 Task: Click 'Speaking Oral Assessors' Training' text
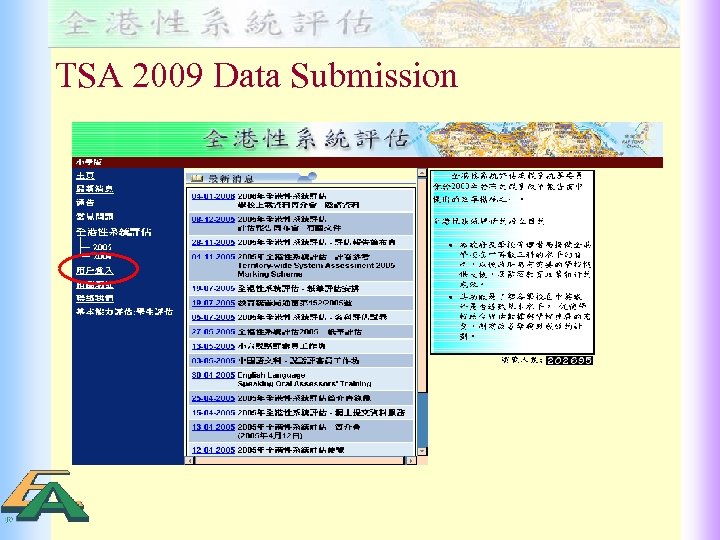pyautogui.click(x=304, y=383)
